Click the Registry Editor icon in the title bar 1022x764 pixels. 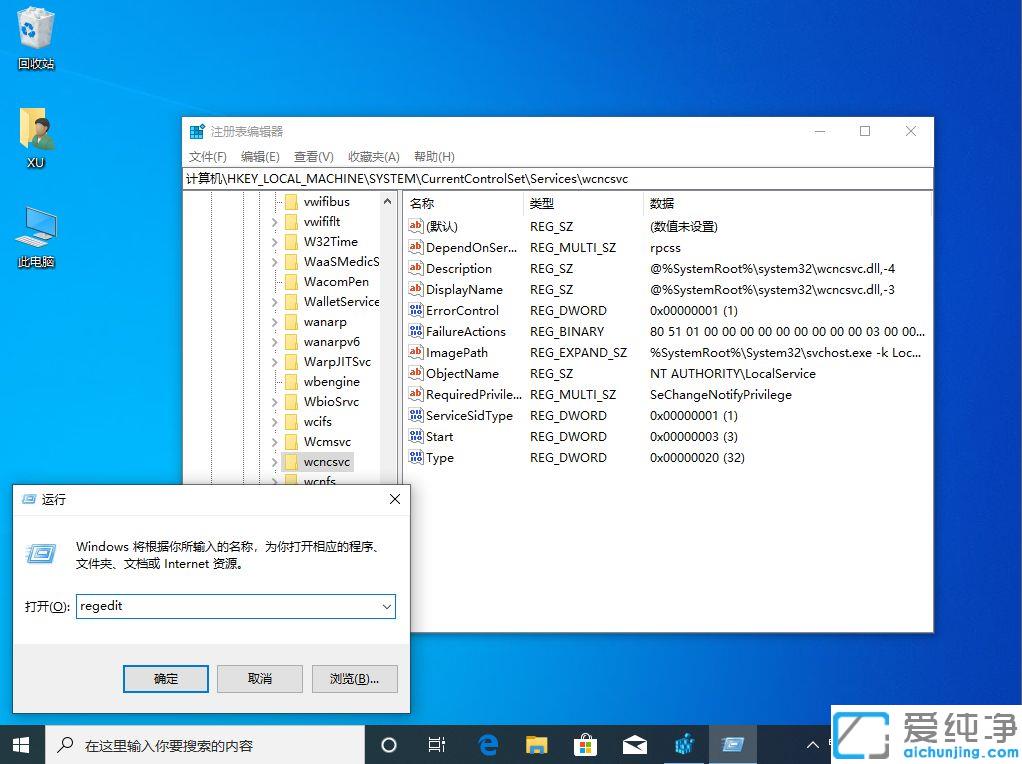click(196, 130)
